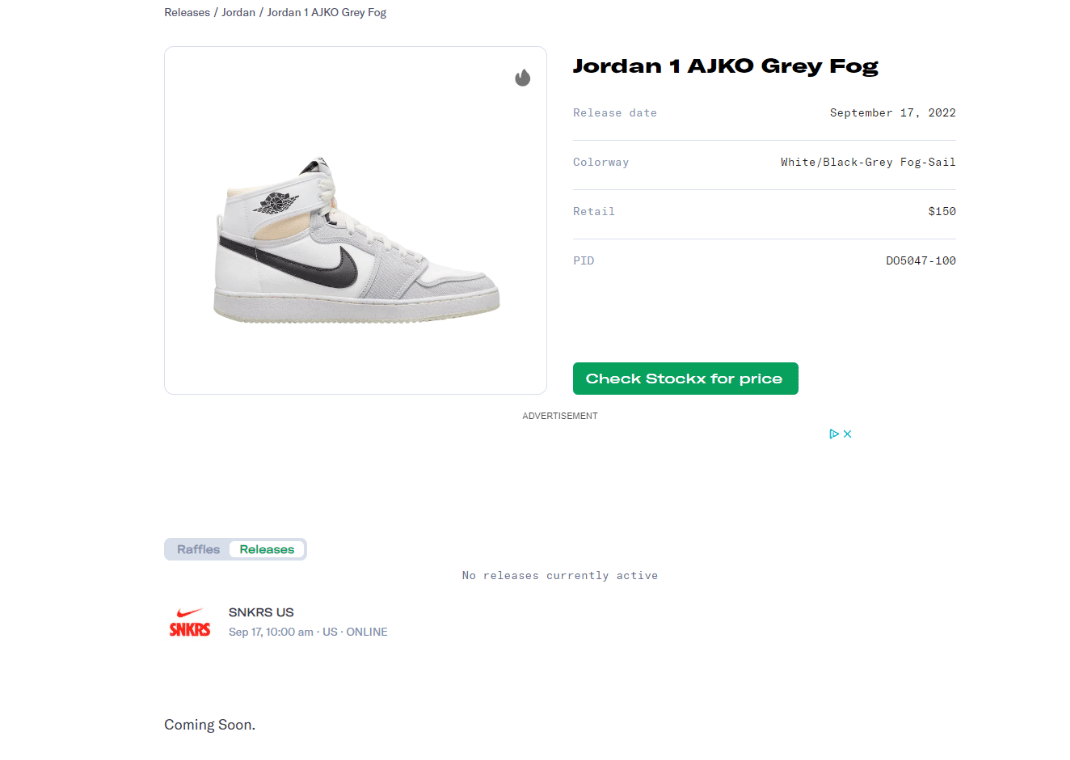Toggle the Raffles/Releases segmented control
Viewport: 1070px width, 760px height.
pos(235,548)
